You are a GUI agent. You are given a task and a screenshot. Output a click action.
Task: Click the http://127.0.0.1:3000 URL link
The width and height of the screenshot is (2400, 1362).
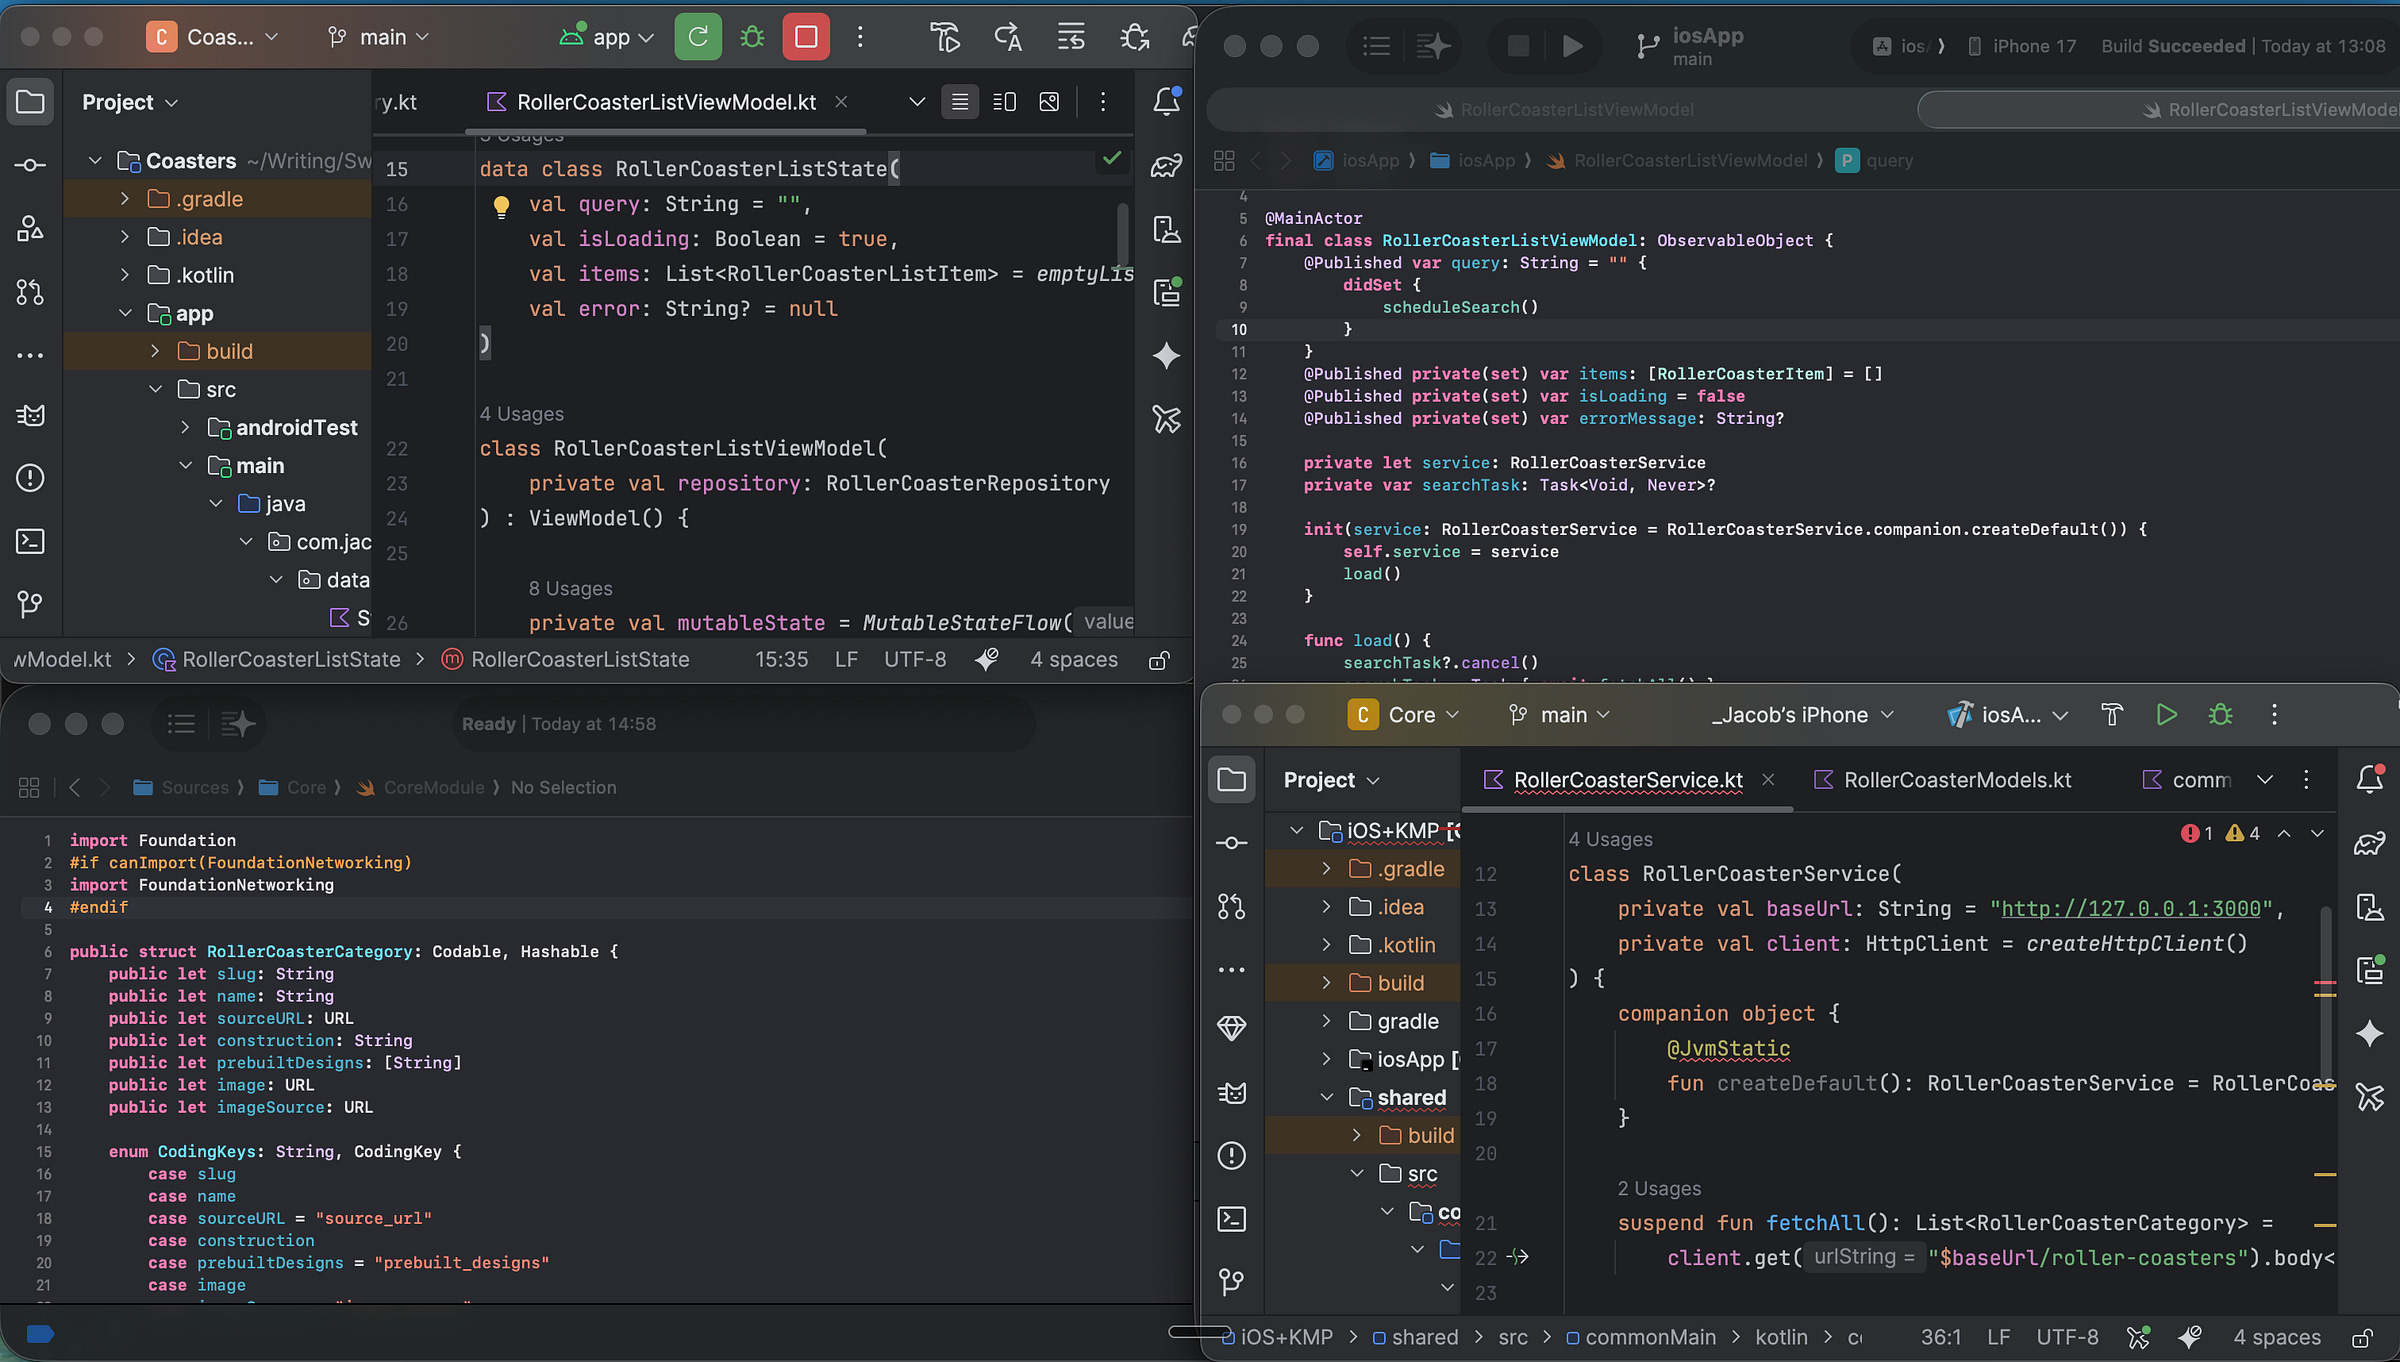(2130, 908)
